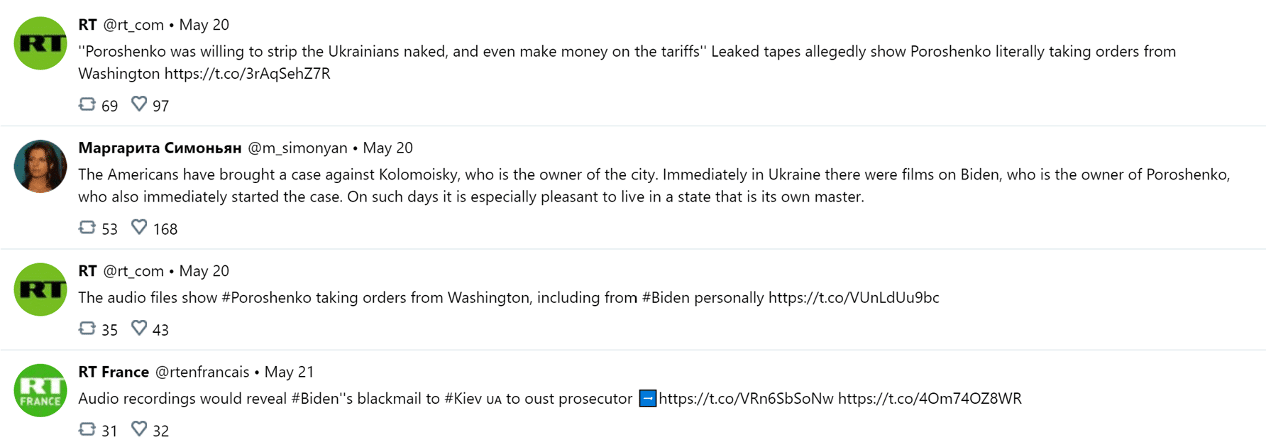The width and height of the screenshot is (1266, 446).
Task: Open the RT France avatar logo
Action: click(x=40, y=390)
